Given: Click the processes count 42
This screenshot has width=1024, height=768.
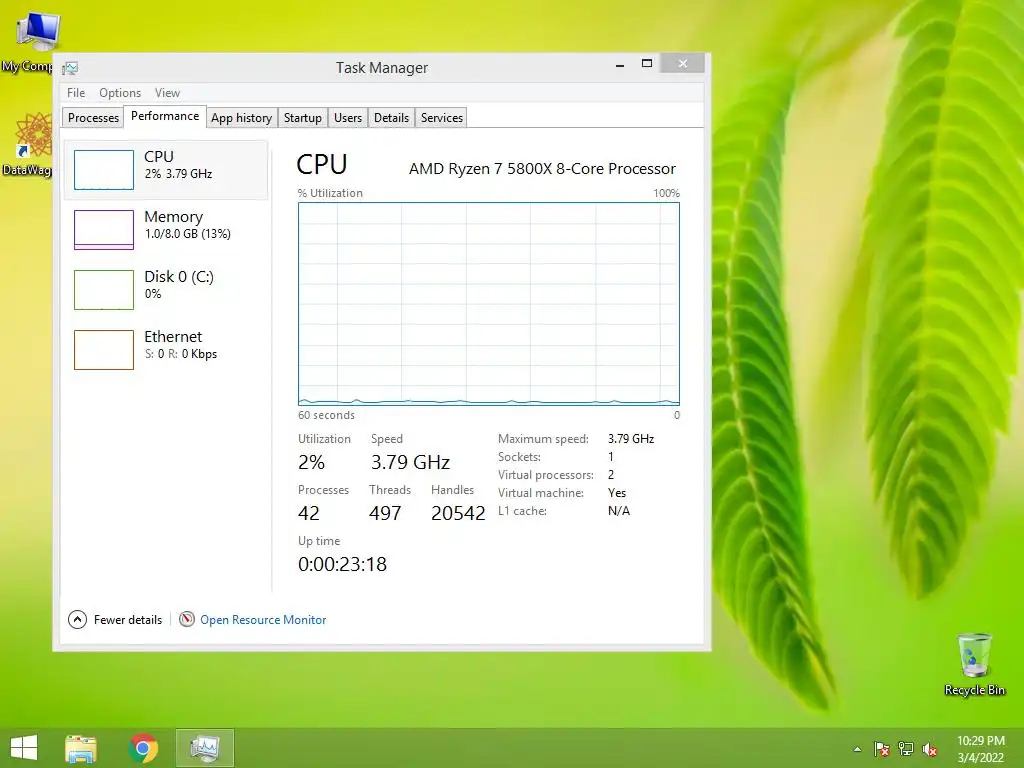Looking at the screenshot, I should (309, 513).
